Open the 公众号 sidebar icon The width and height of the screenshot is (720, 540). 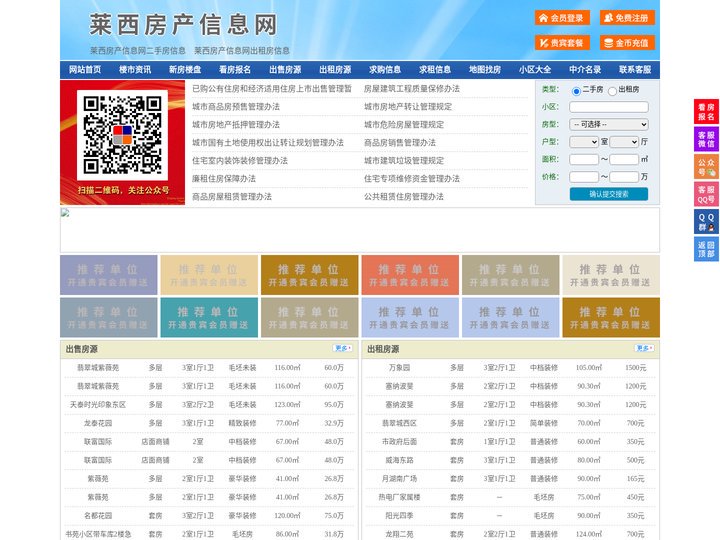click(706, 167)
